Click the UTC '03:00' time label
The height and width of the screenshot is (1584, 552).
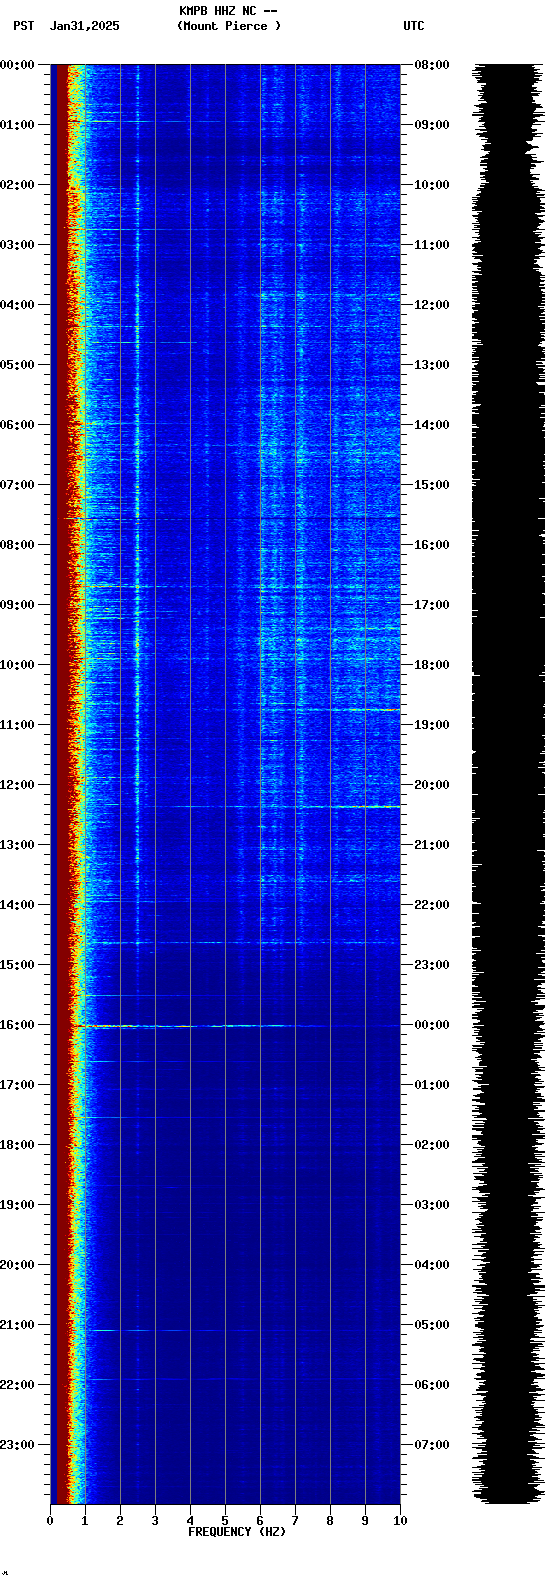point(432,1205)
